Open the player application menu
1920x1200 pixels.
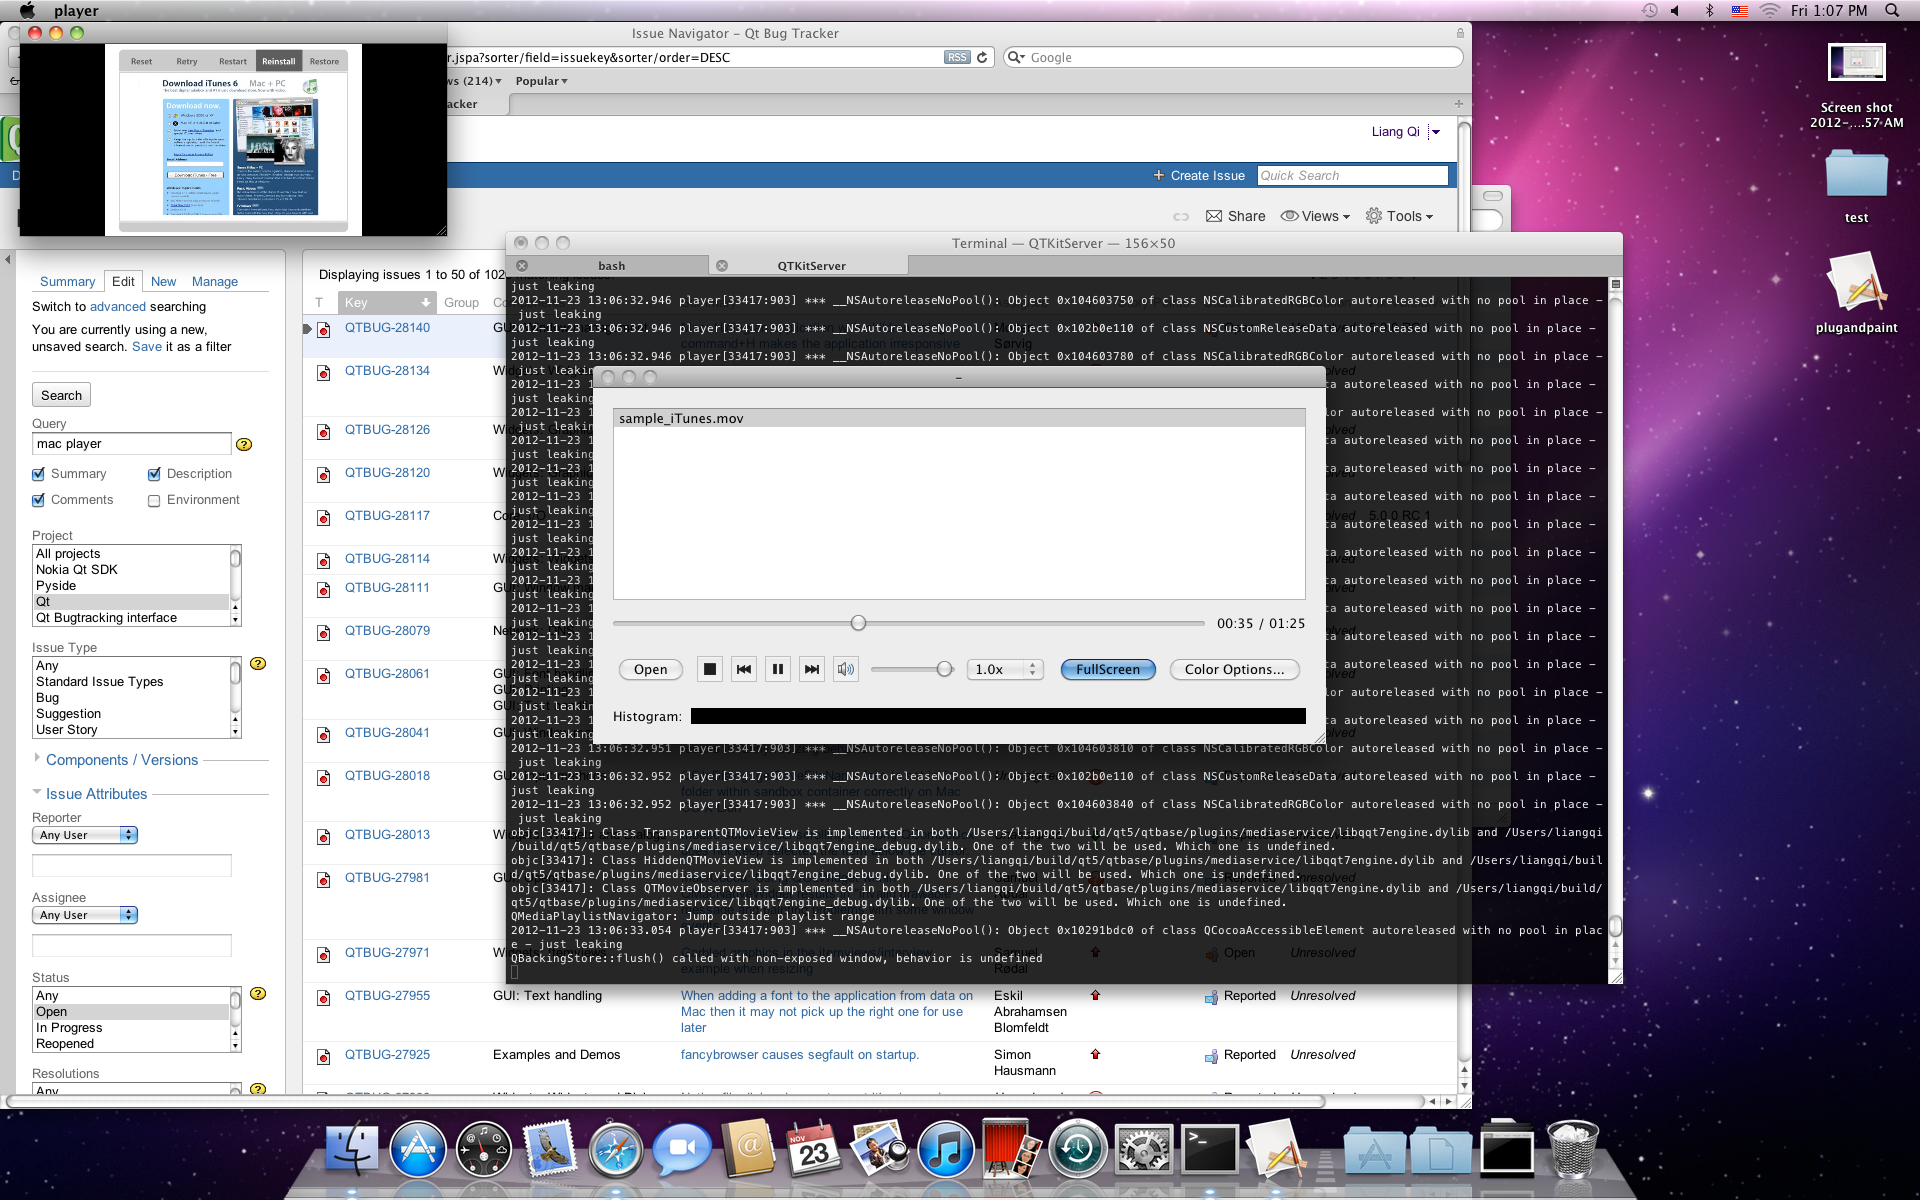76,11
